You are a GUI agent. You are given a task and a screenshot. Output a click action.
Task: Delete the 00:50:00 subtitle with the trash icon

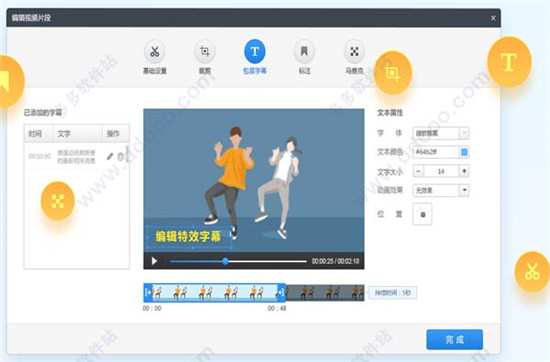click(x=120, y=156)
